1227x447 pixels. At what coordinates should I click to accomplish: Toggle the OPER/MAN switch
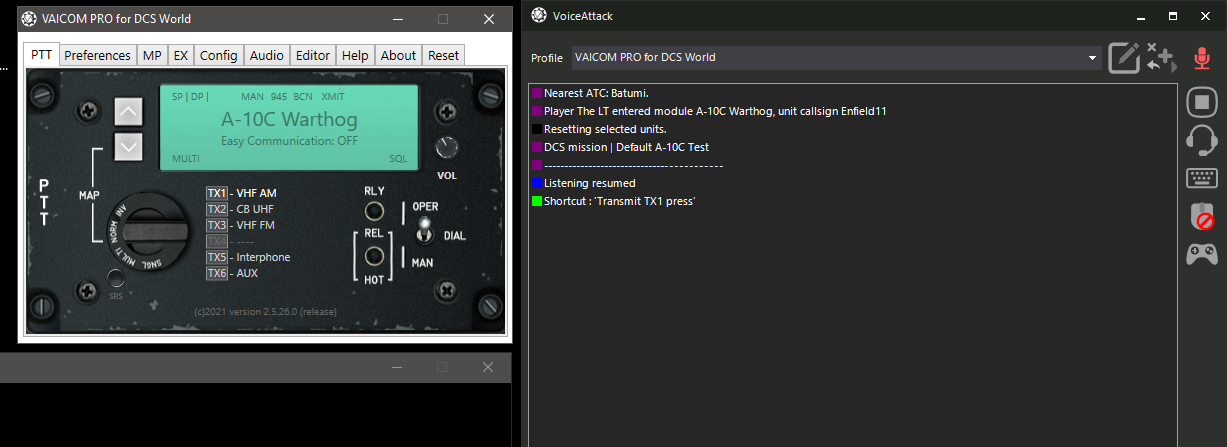click(x=425, y=233)
